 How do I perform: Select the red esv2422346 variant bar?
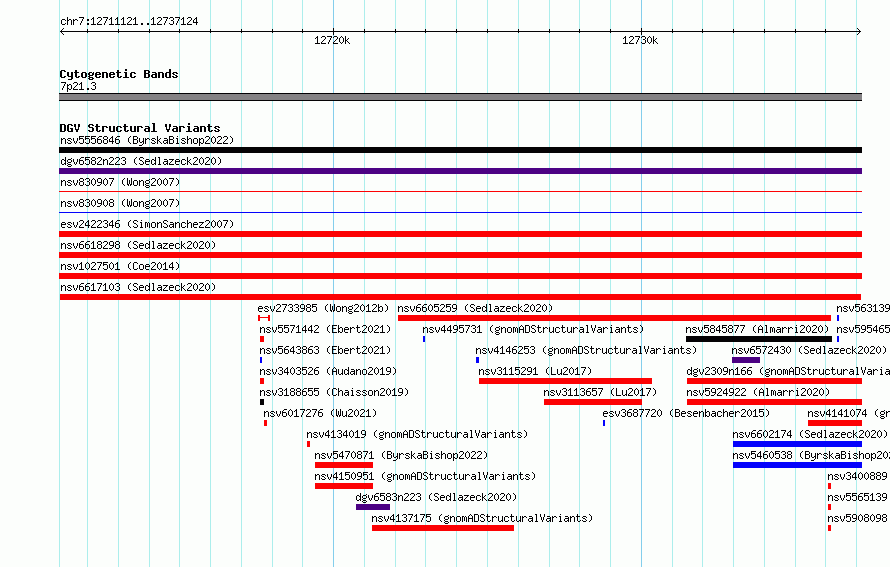tap(460, 234)
